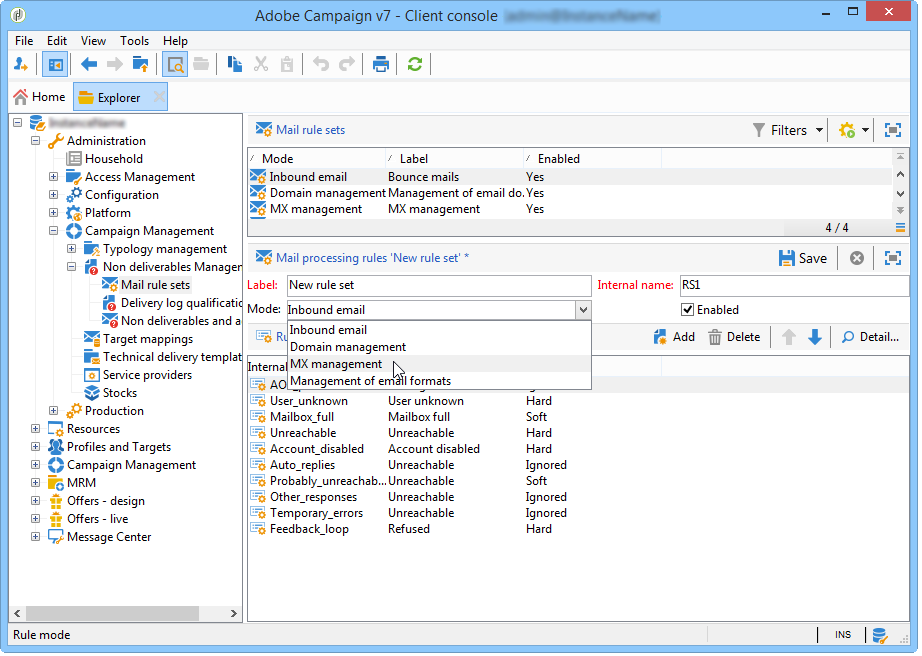Click the Print icon in the toolbar
Screen dimensions: 922x656
[x=380, y=64]
